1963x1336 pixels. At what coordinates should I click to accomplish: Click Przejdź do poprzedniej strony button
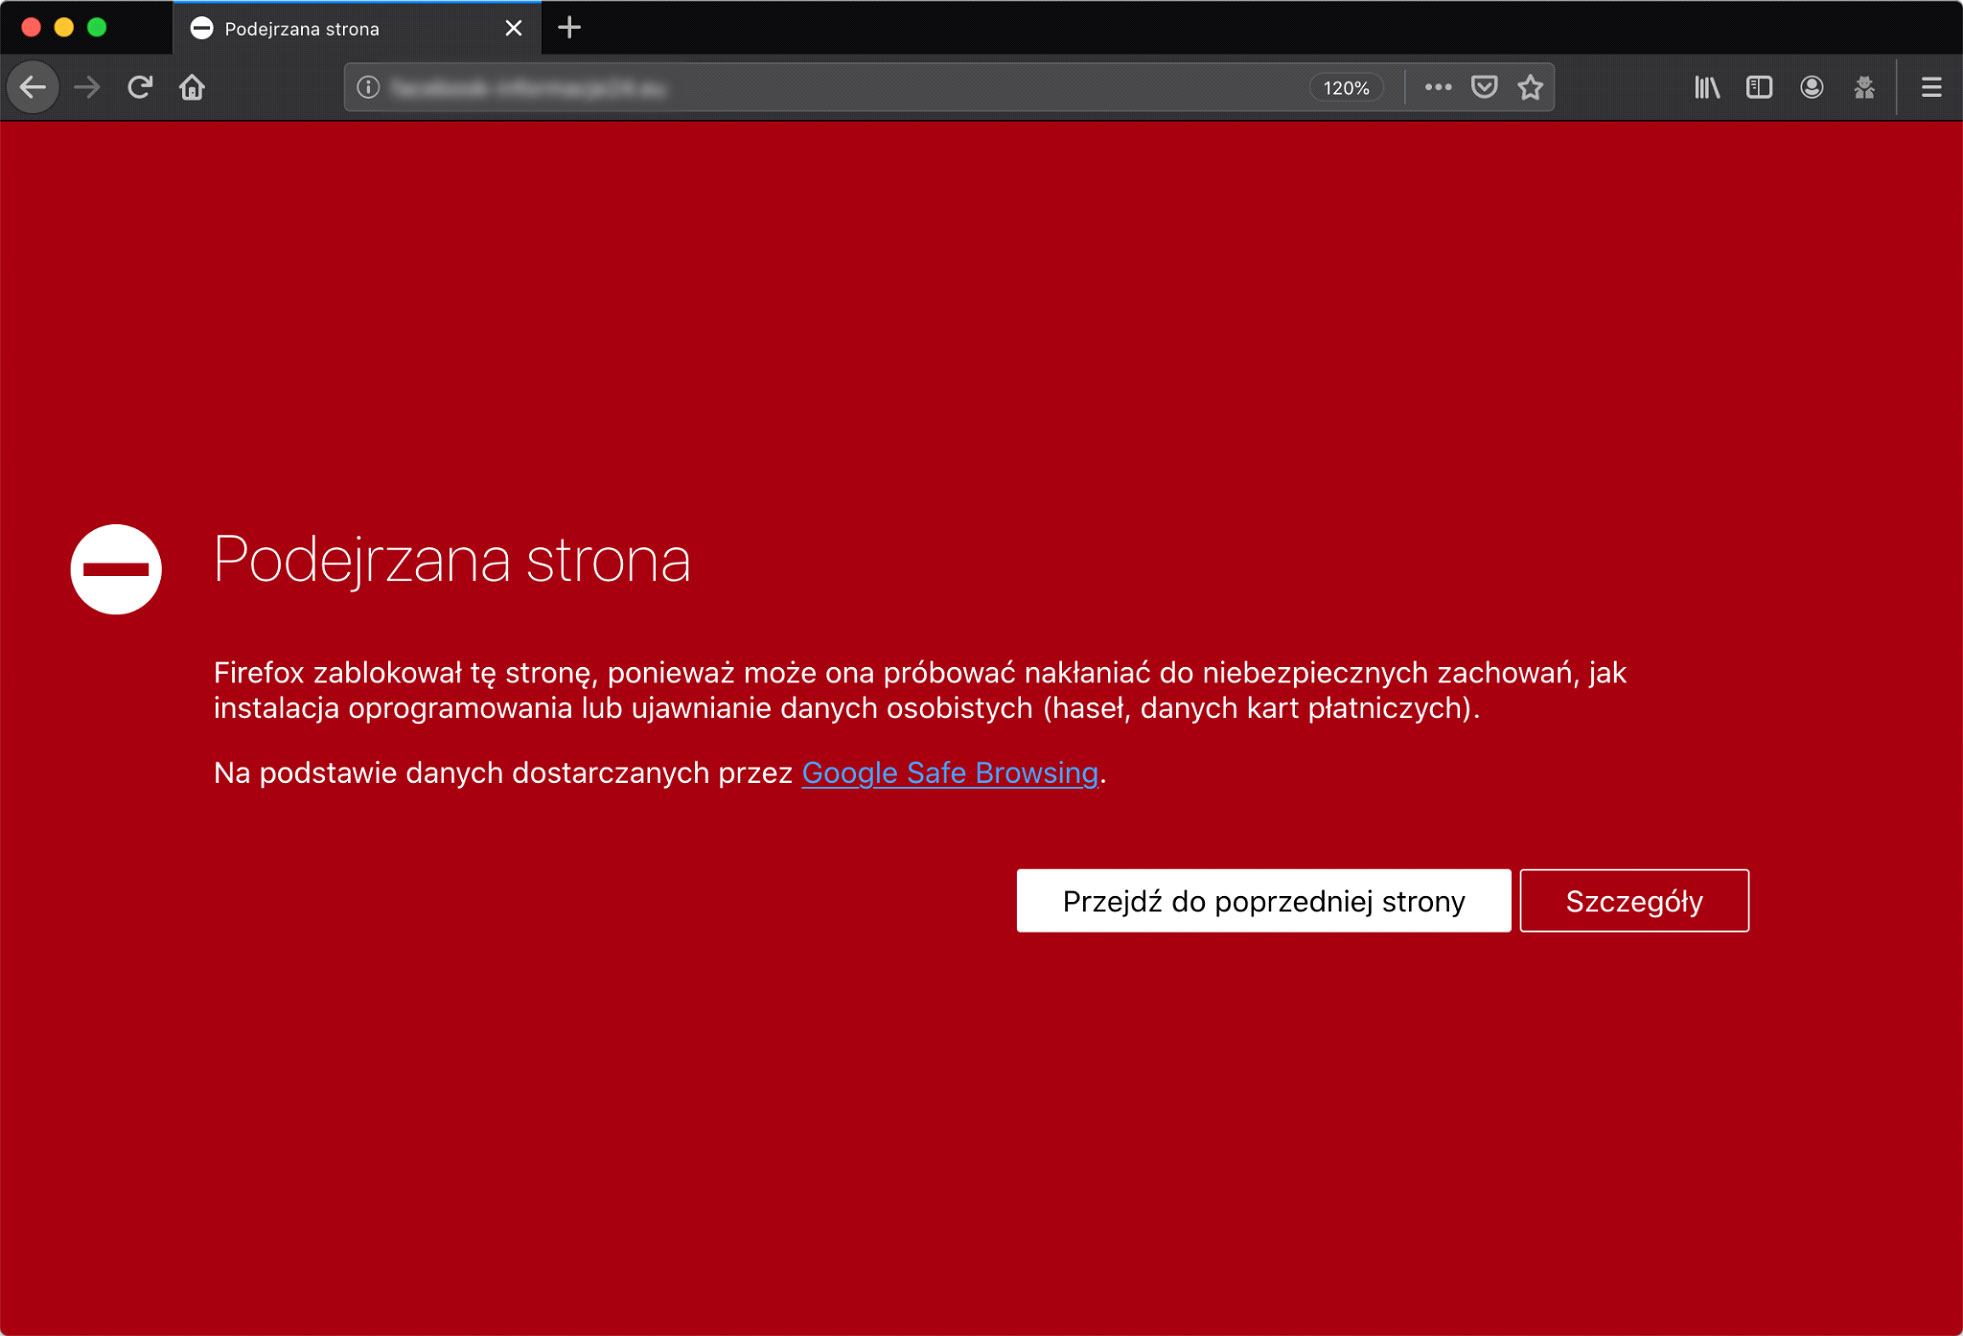(1263, 901)
